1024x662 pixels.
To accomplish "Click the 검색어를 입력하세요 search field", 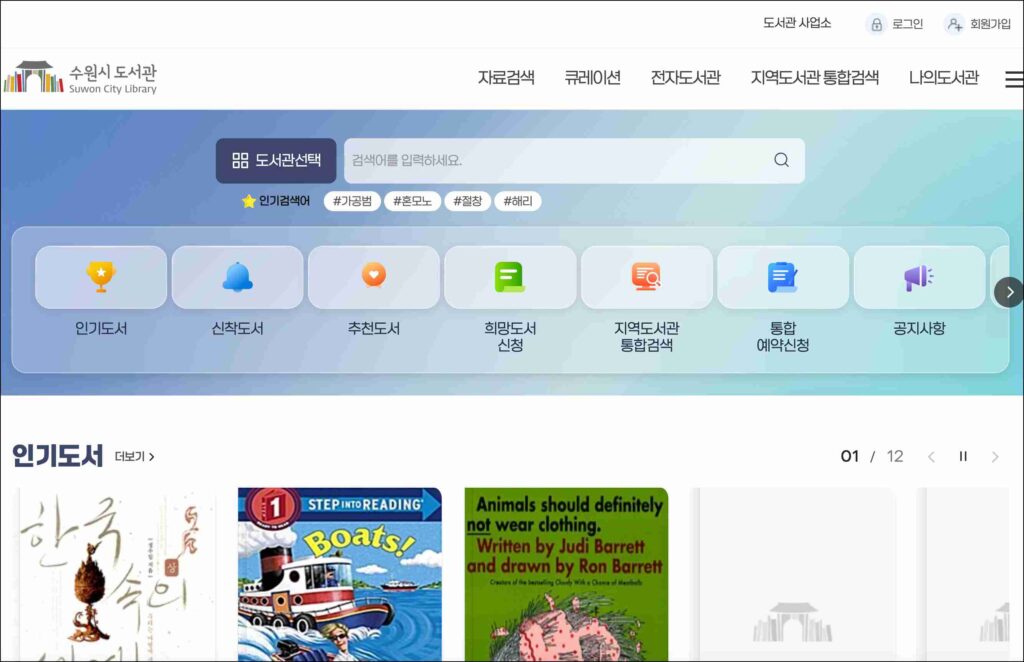I will [x=555, y=160].
